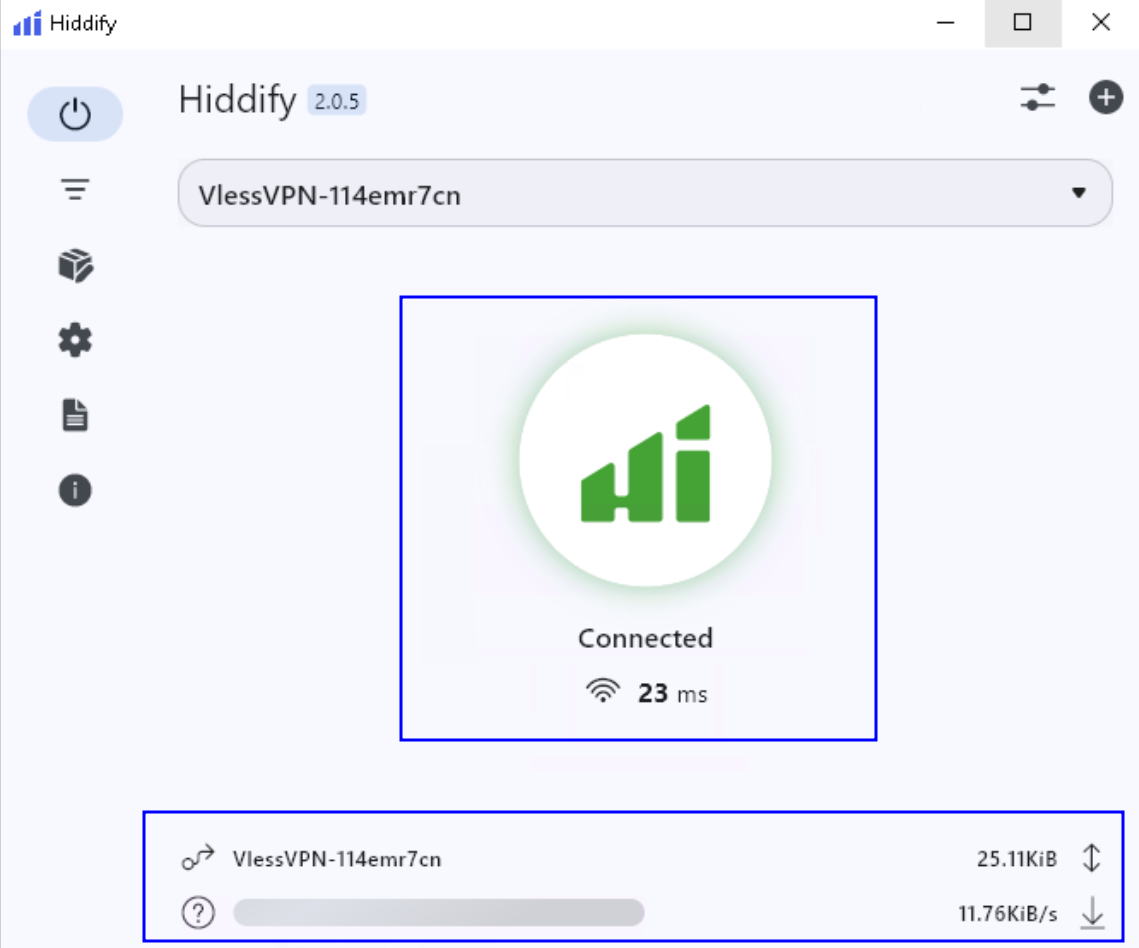
Task: Add a new profile with the plus button
Action: coord(1106,97)
